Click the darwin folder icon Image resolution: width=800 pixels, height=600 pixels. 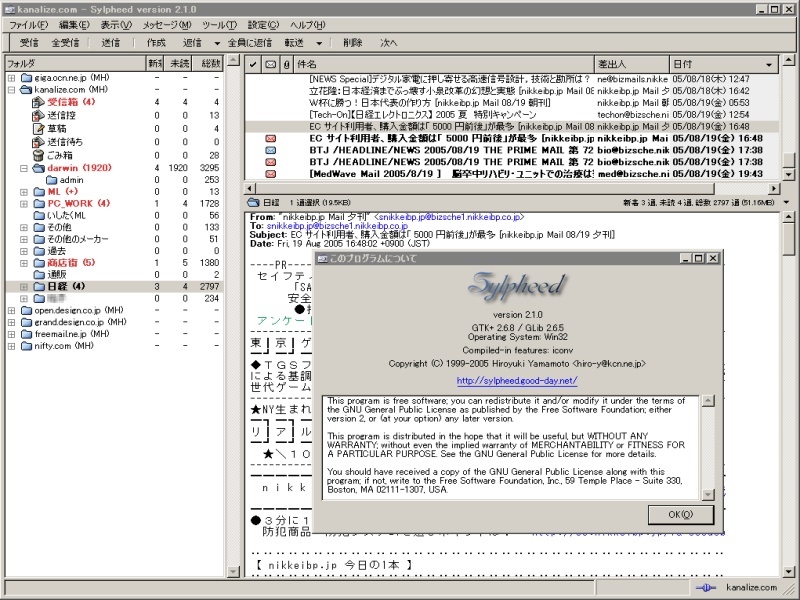pos(39,168)
